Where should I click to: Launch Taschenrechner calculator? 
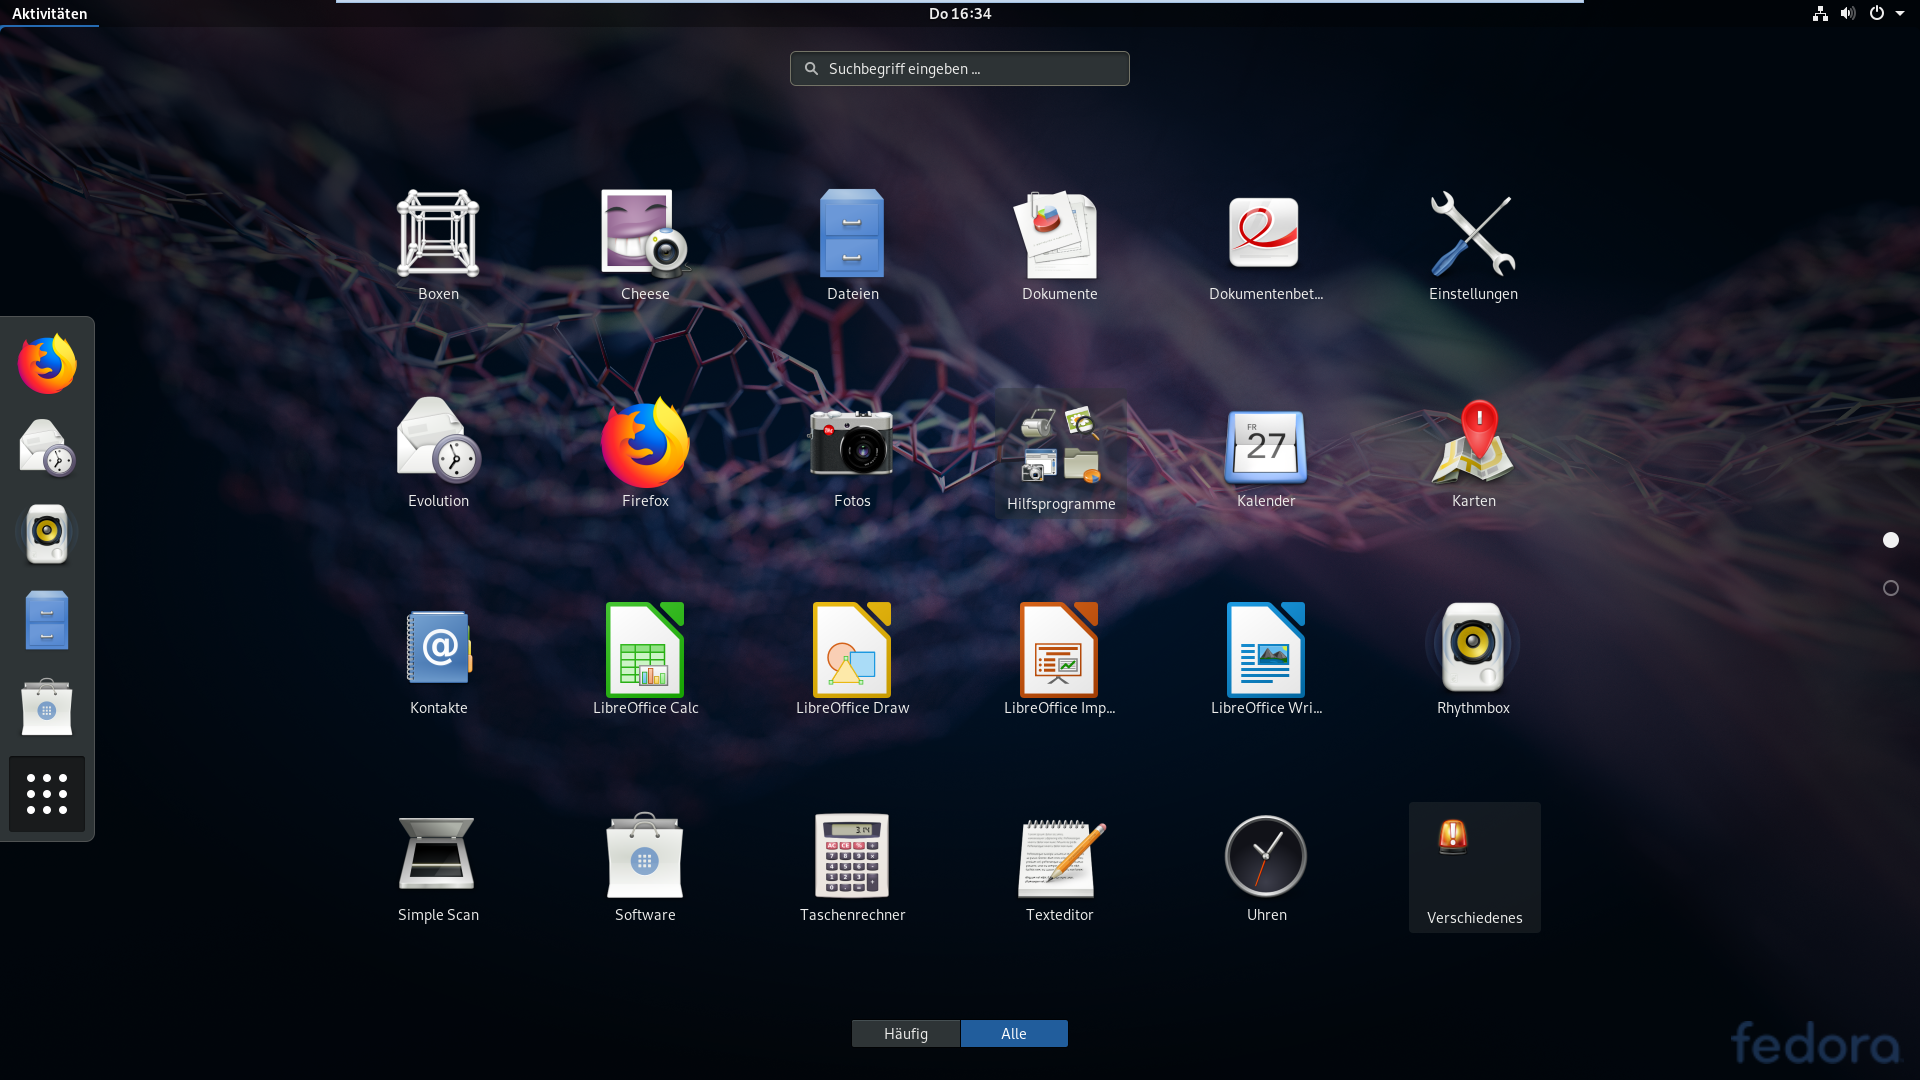pos(852,866)
